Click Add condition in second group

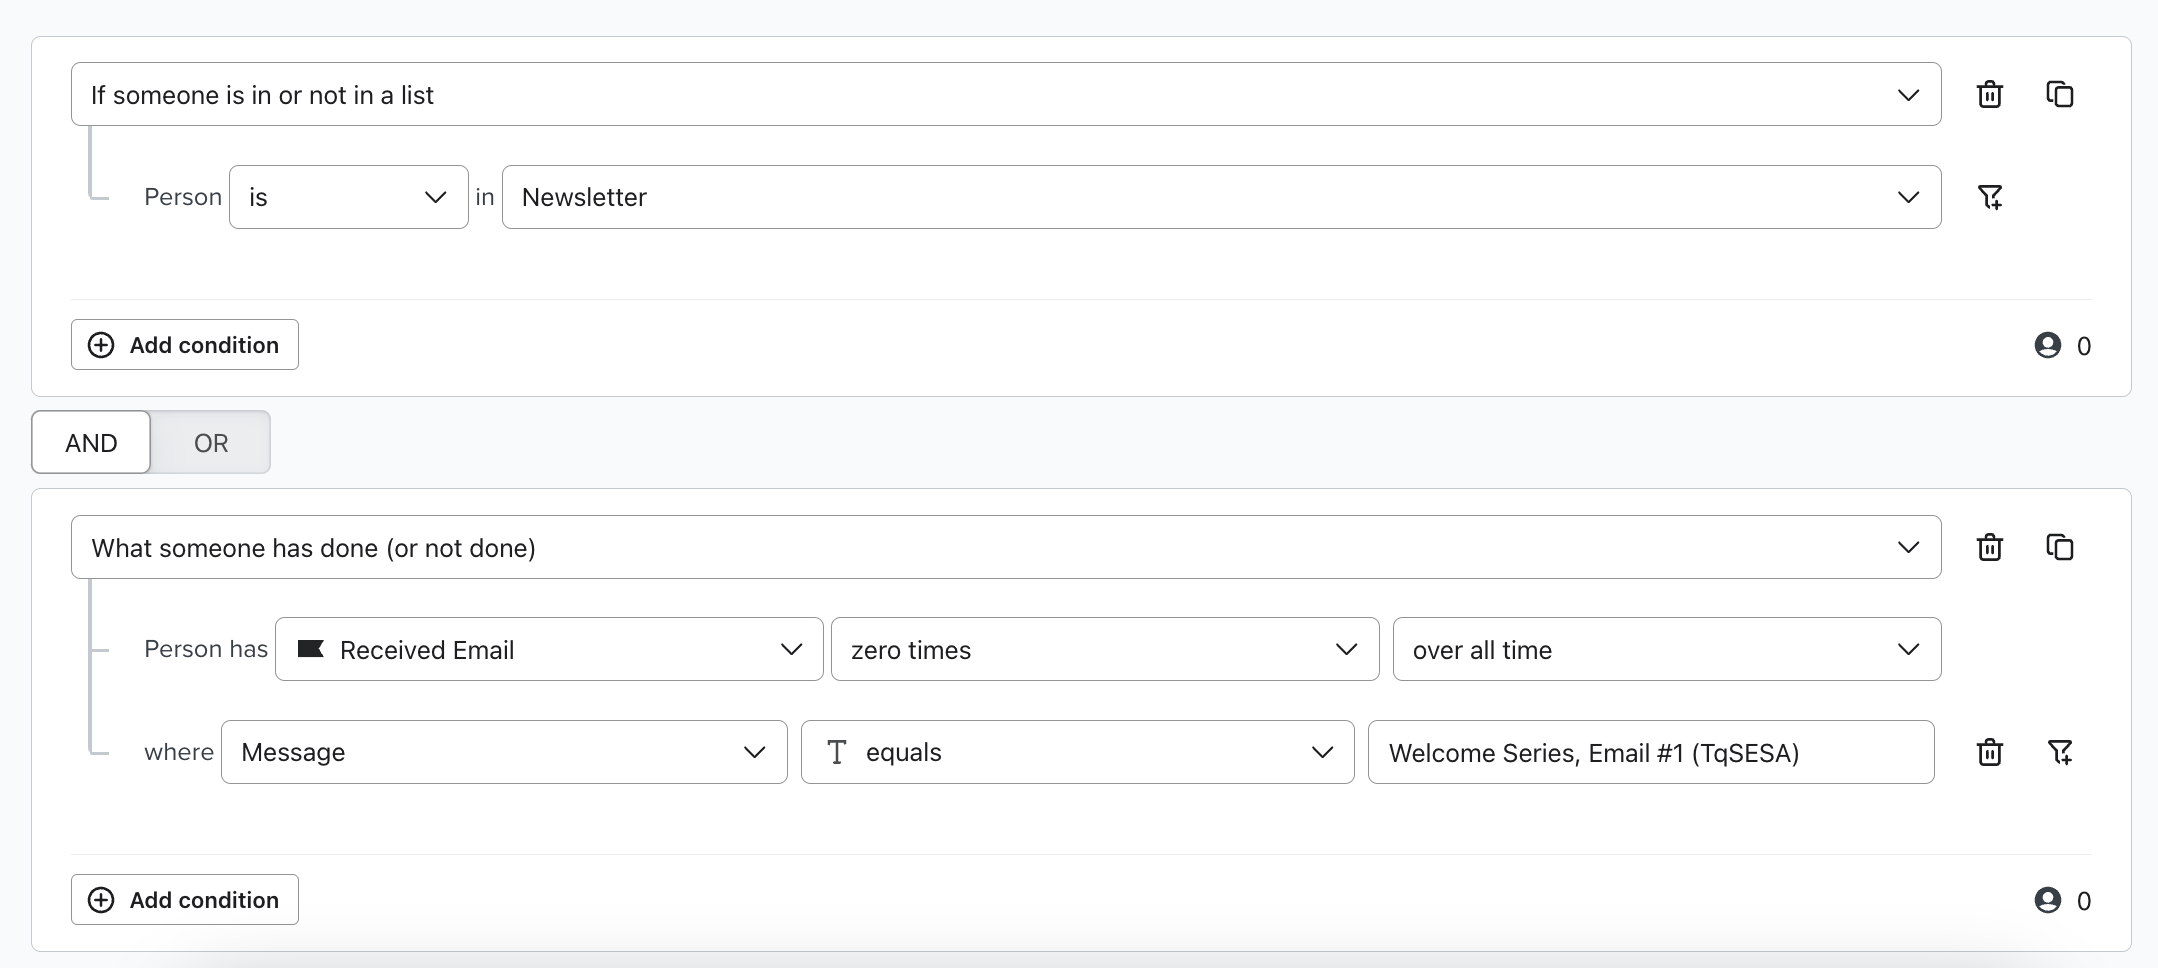click(x=185, y=900)
